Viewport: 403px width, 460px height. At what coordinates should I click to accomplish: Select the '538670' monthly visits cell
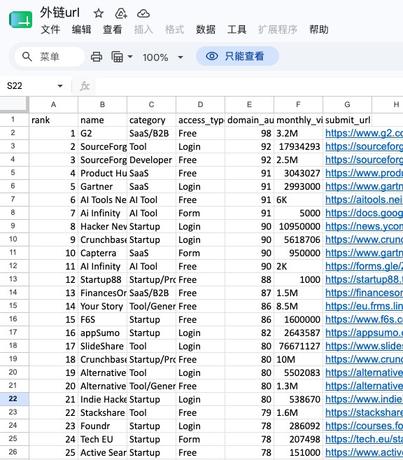298,399
